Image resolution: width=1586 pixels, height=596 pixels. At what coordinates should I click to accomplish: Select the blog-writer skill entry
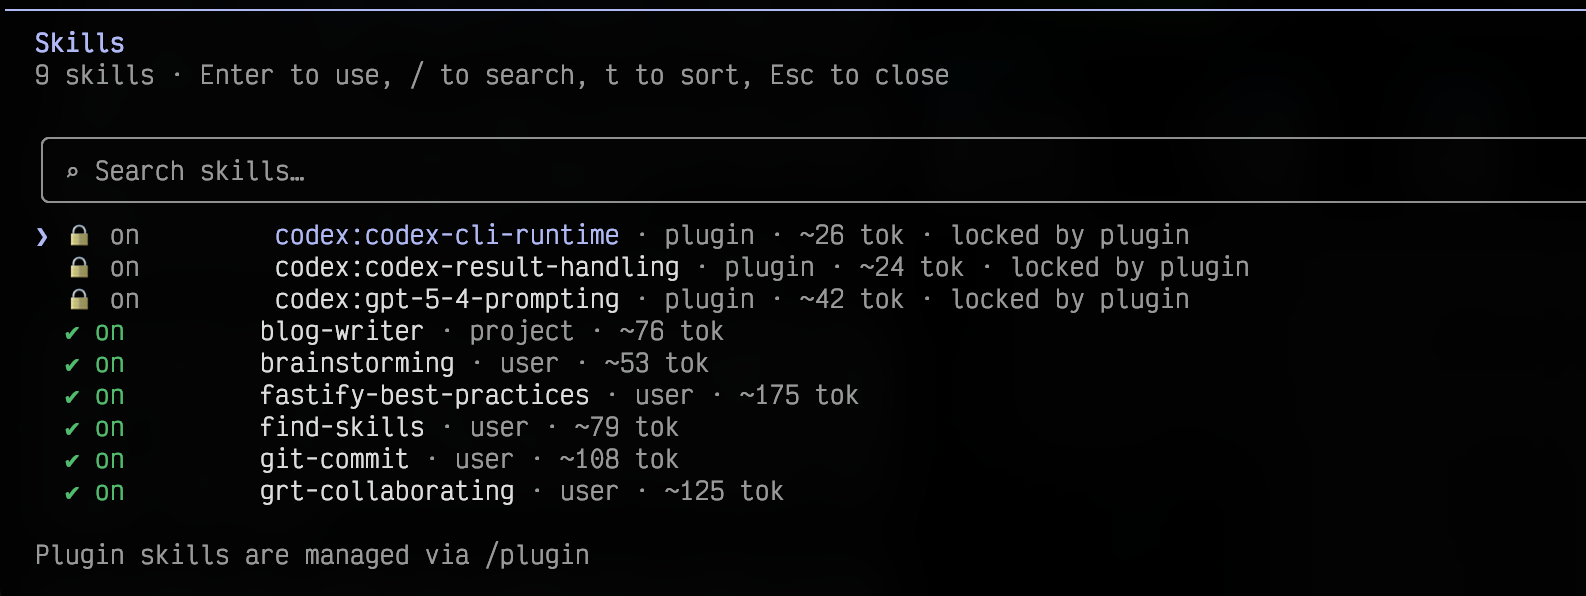(x=342, y=331)
